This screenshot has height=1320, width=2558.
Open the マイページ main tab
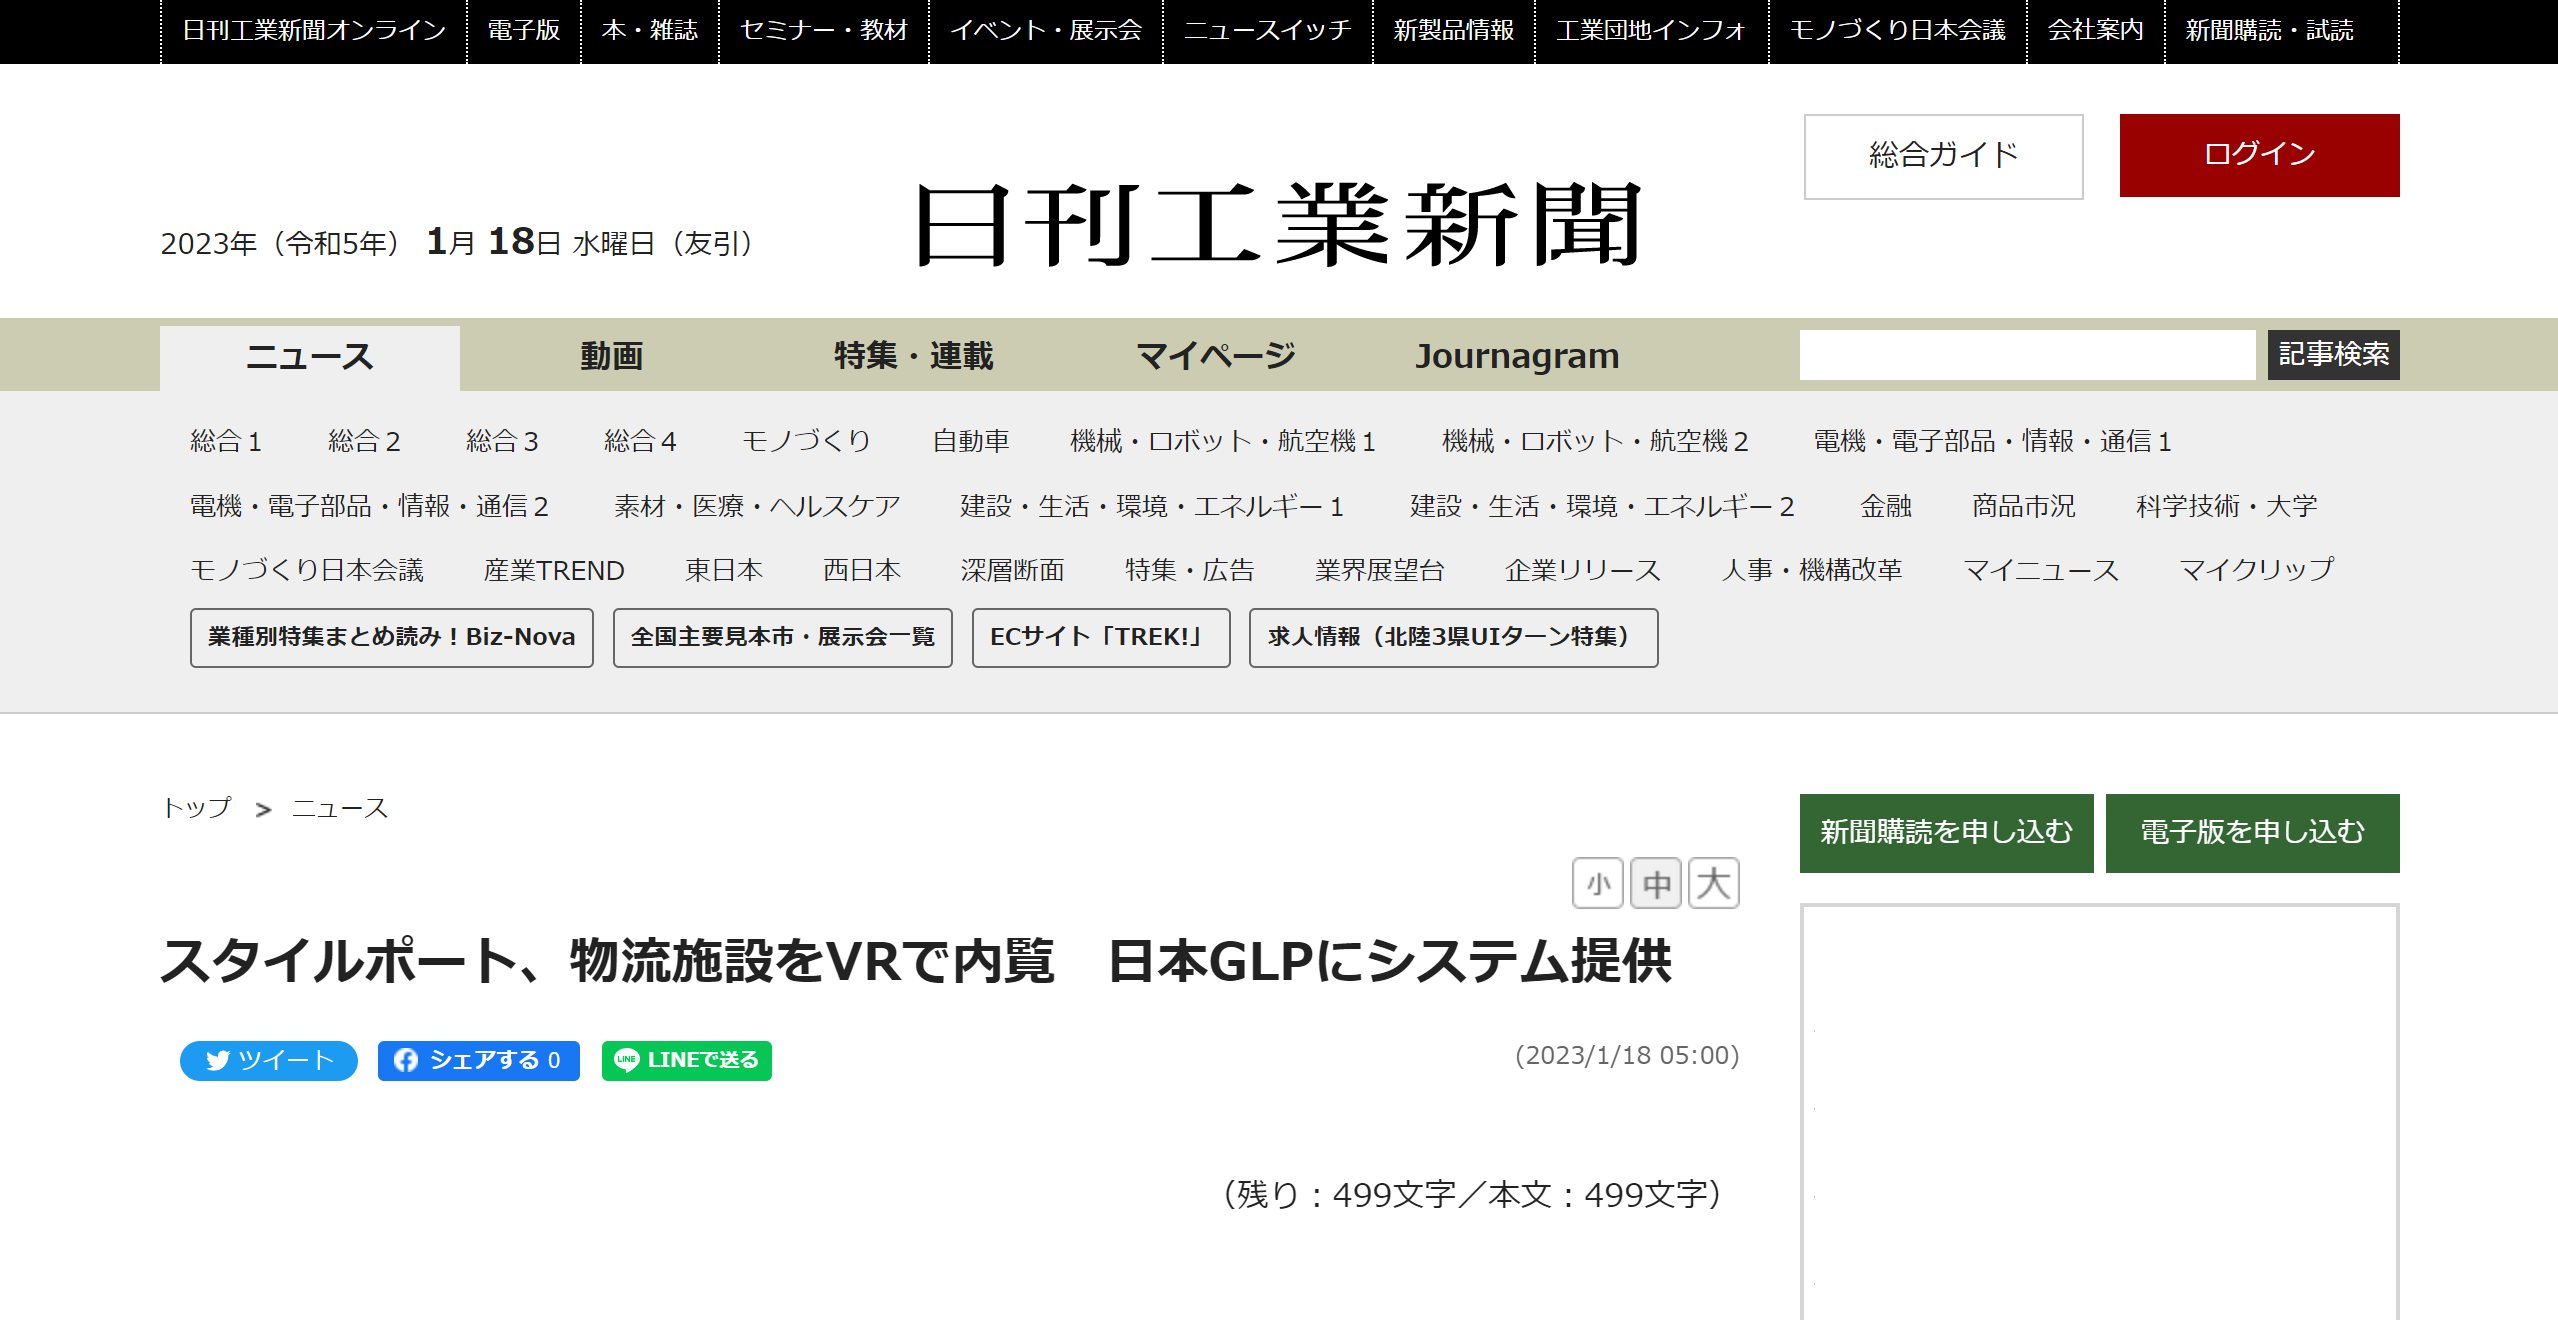click(1215, 356)
